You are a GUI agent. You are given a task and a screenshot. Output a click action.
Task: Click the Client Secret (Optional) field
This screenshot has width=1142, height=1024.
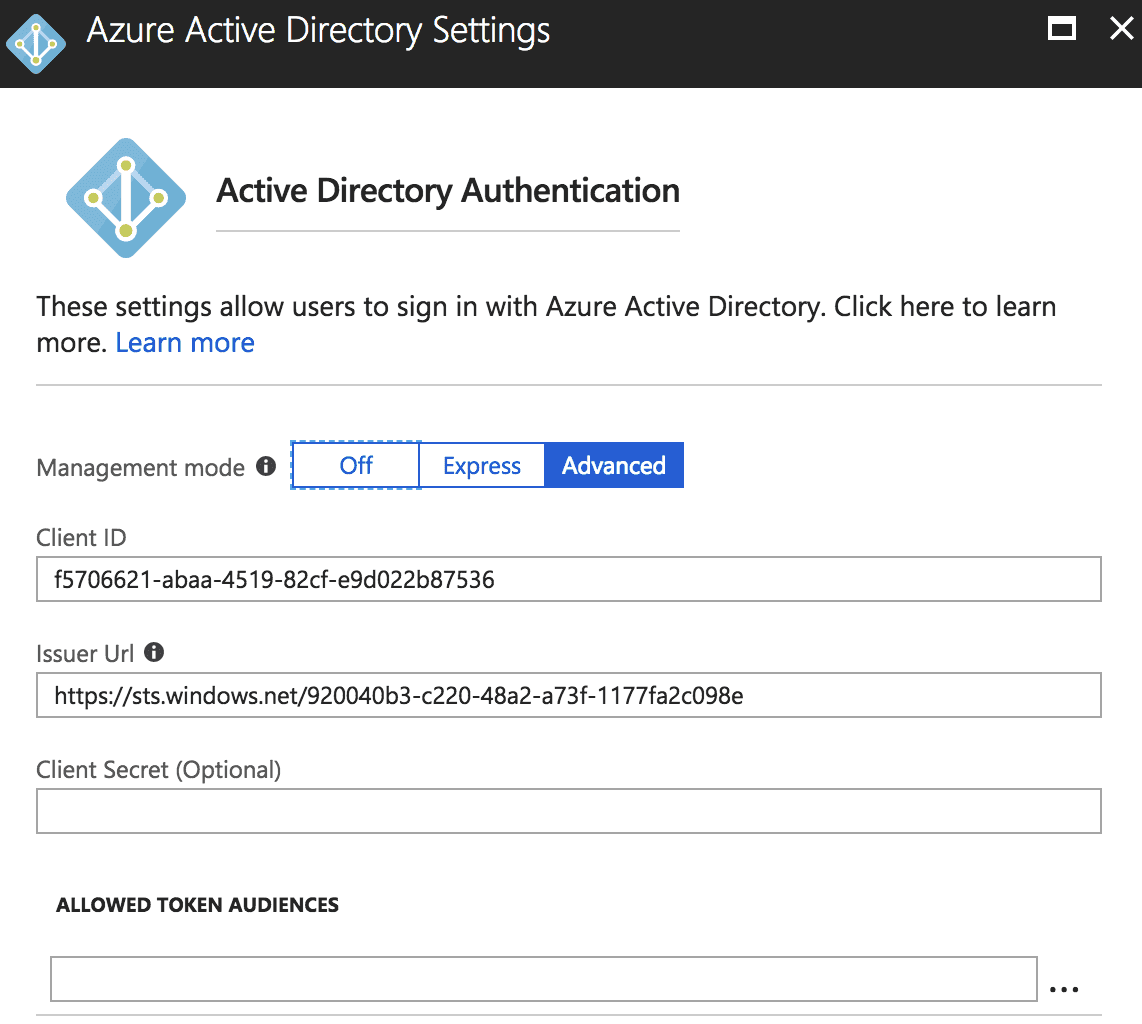tap(569, 811)
